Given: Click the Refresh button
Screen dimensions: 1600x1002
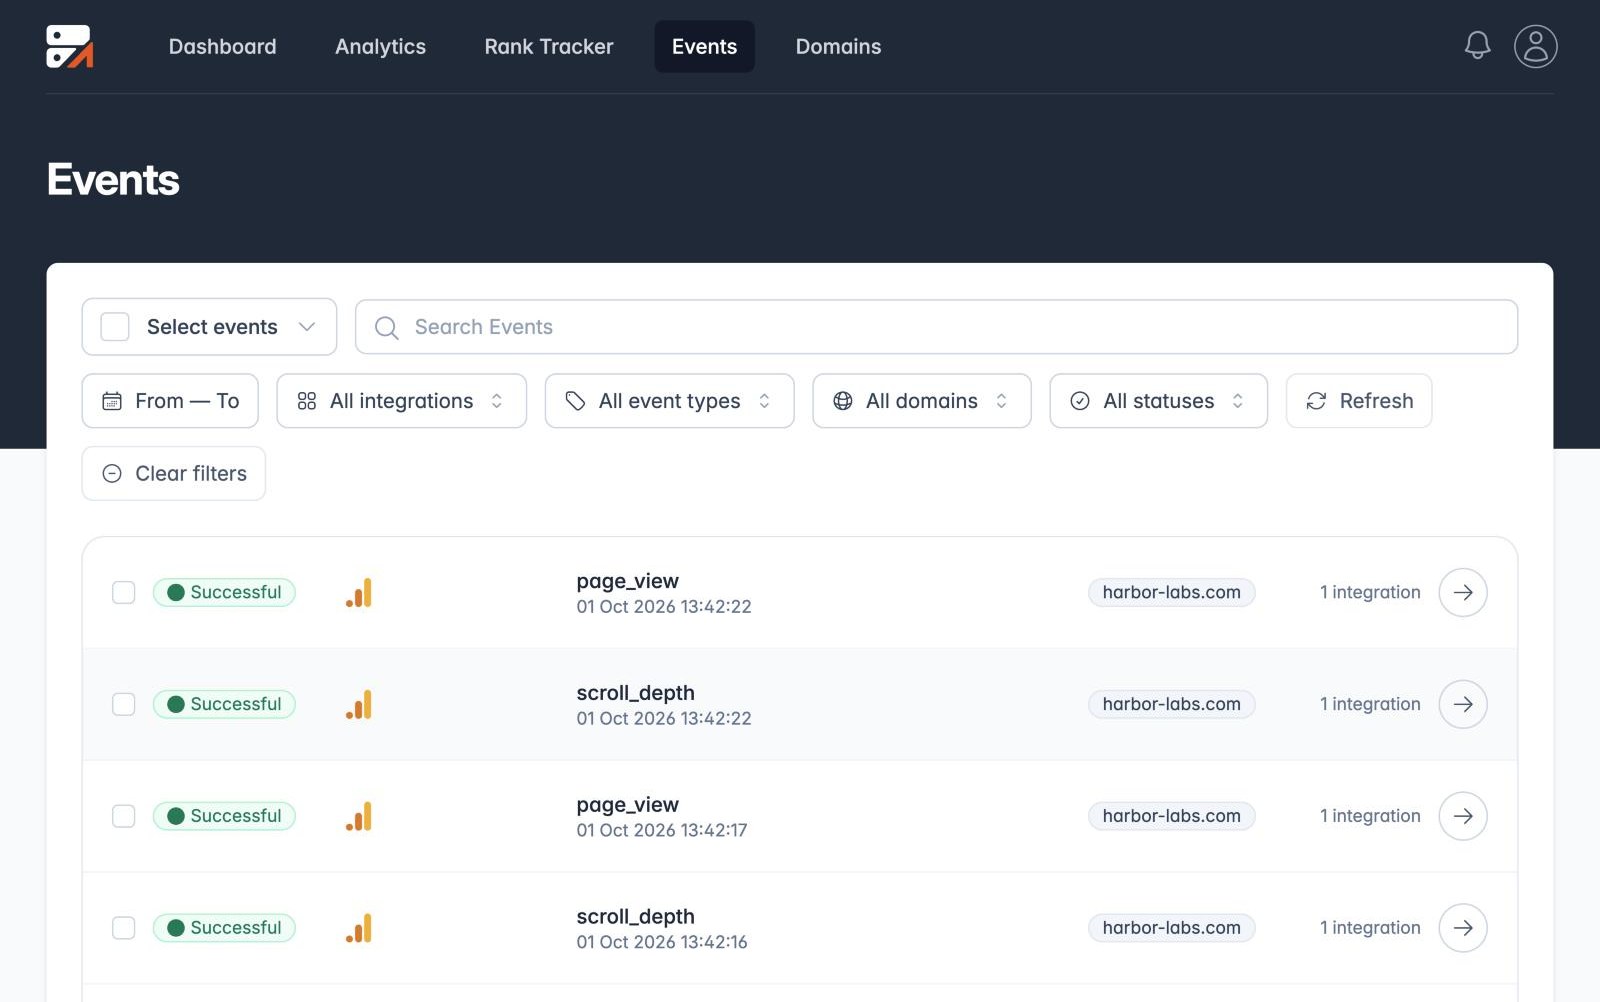Looking at the screenshot, I should click(1358, 401).
